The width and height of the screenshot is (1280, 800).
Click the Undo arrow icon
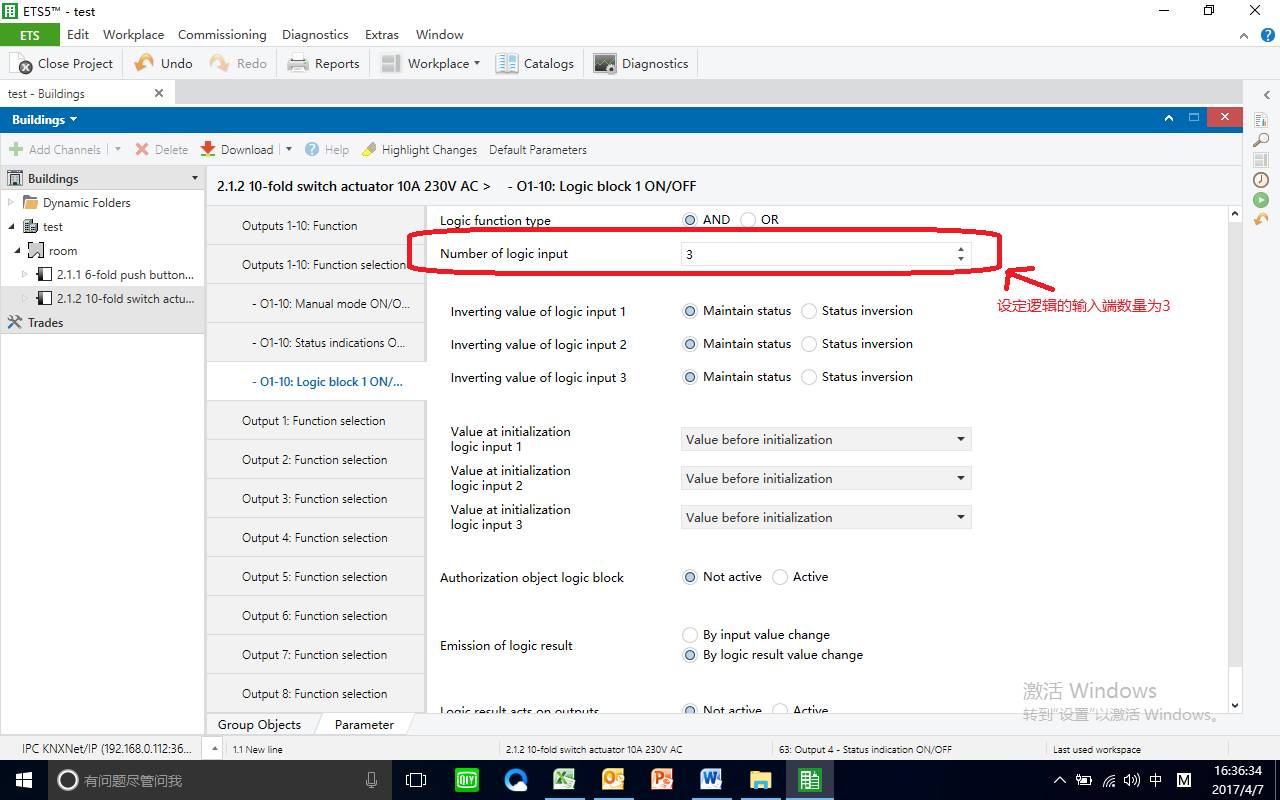point(145,63)
